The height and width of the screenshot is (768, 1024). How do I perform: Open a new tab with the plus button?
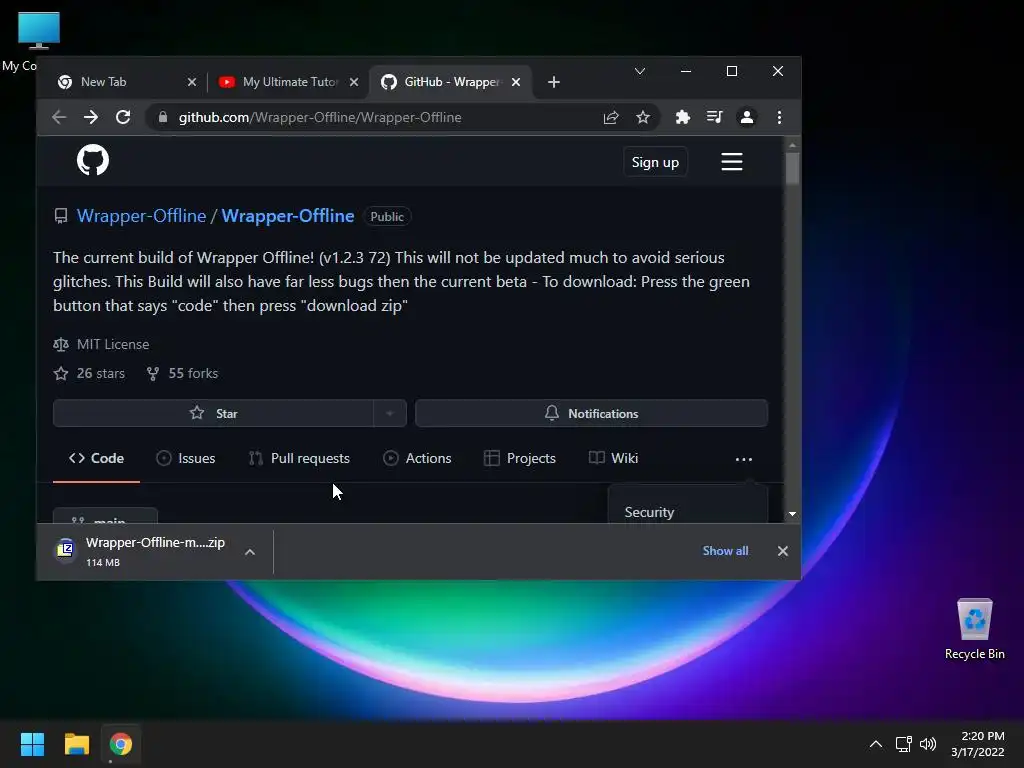pyautogui.click(x=554, y=82)
